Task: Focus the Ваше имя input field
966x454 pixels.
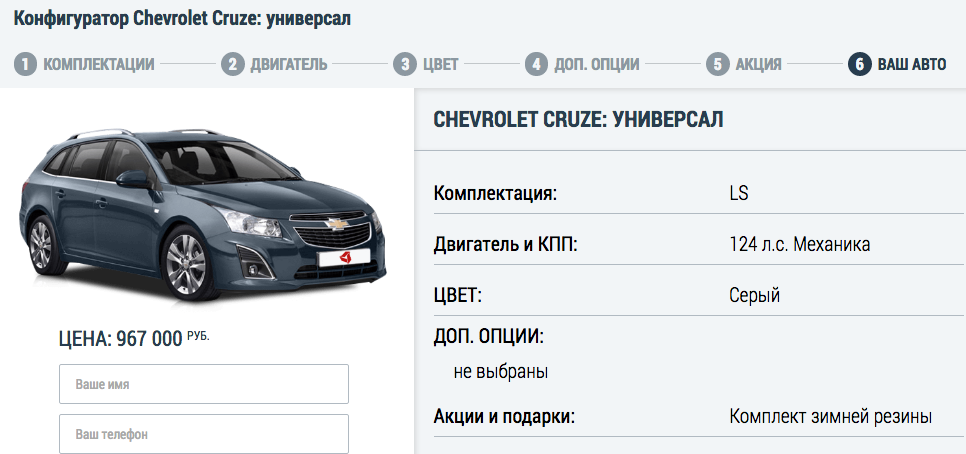Action: [204, 384]
